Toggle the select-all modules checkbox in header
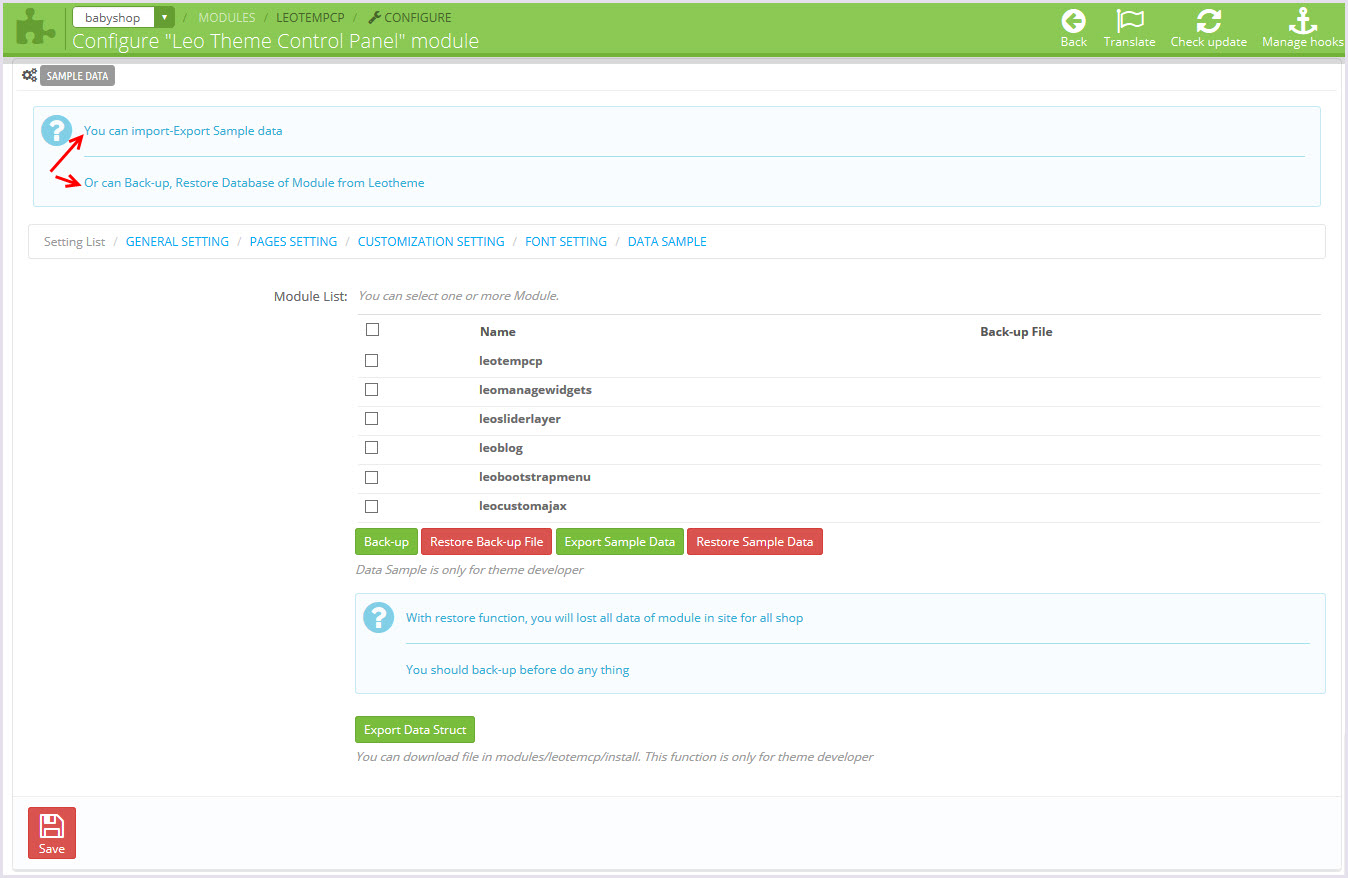Image resolution: width=1348 pixels, height=878 pixels. [x=372, y=329]
